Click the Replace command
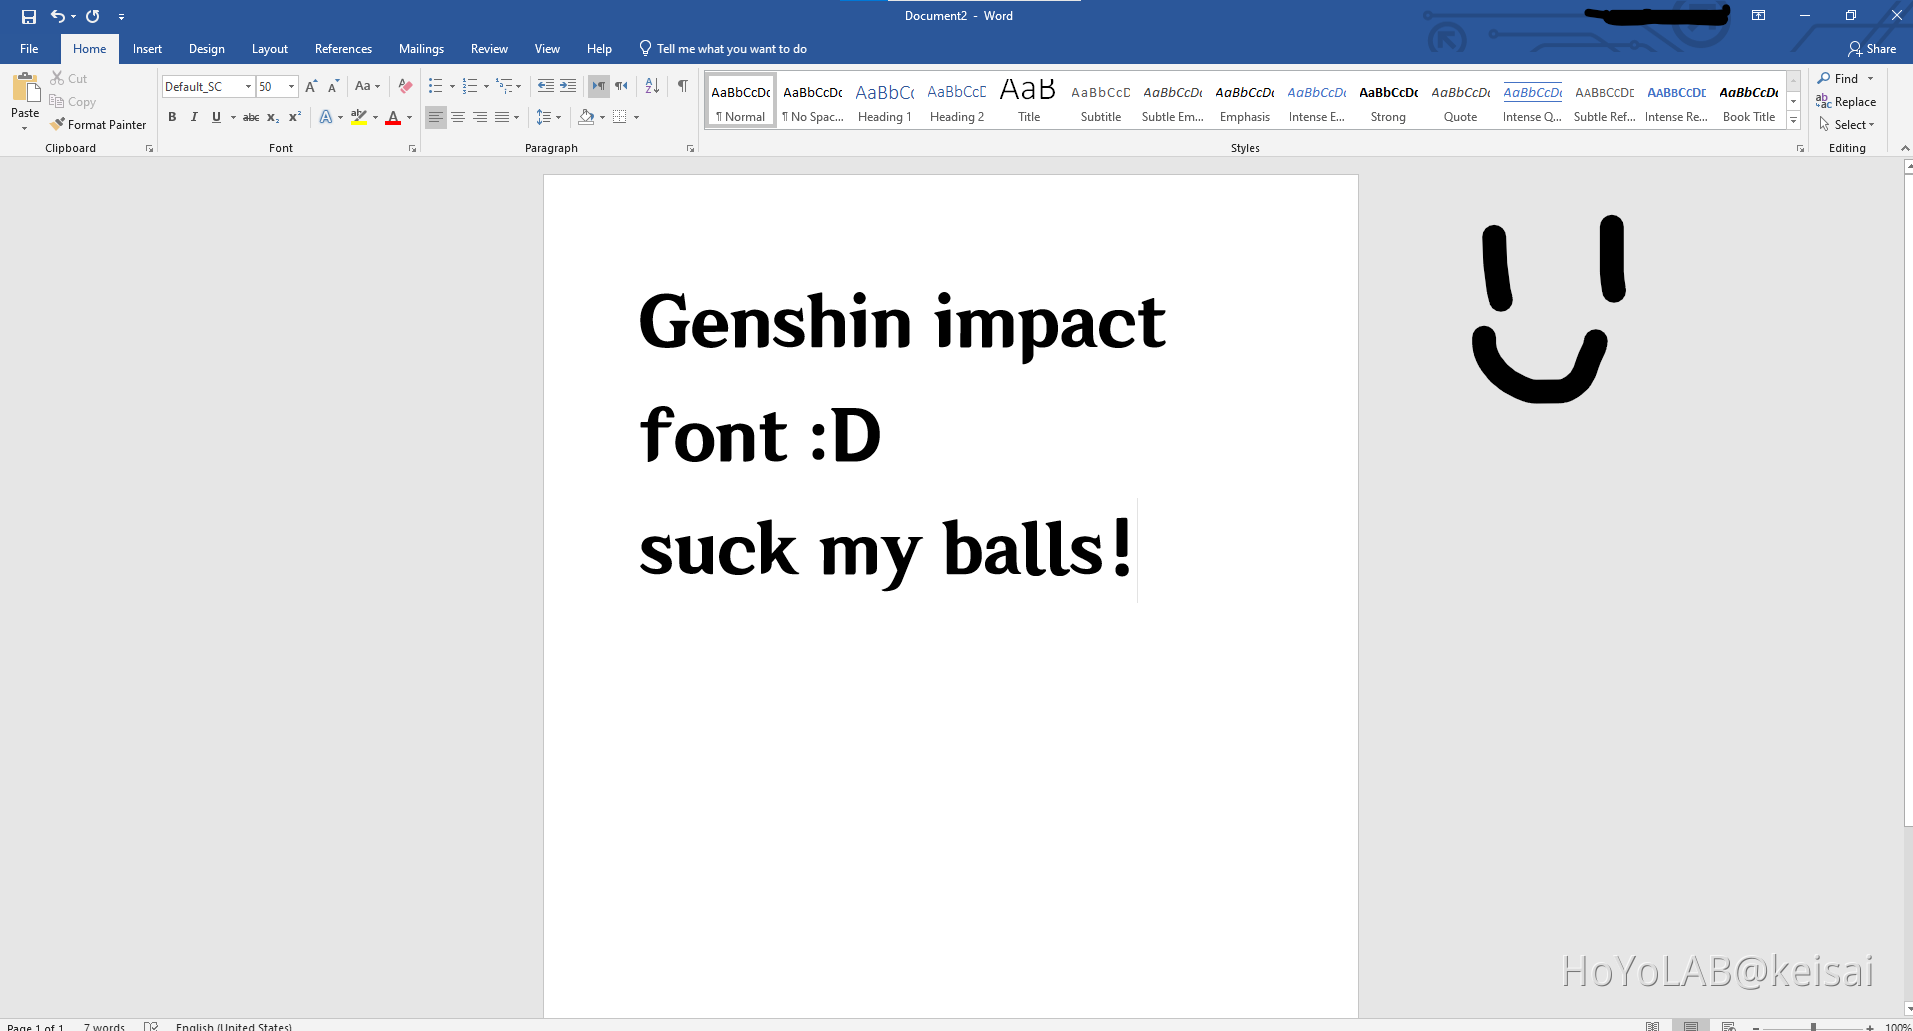1913x1031 pixels. click(x=1846, y=101)
